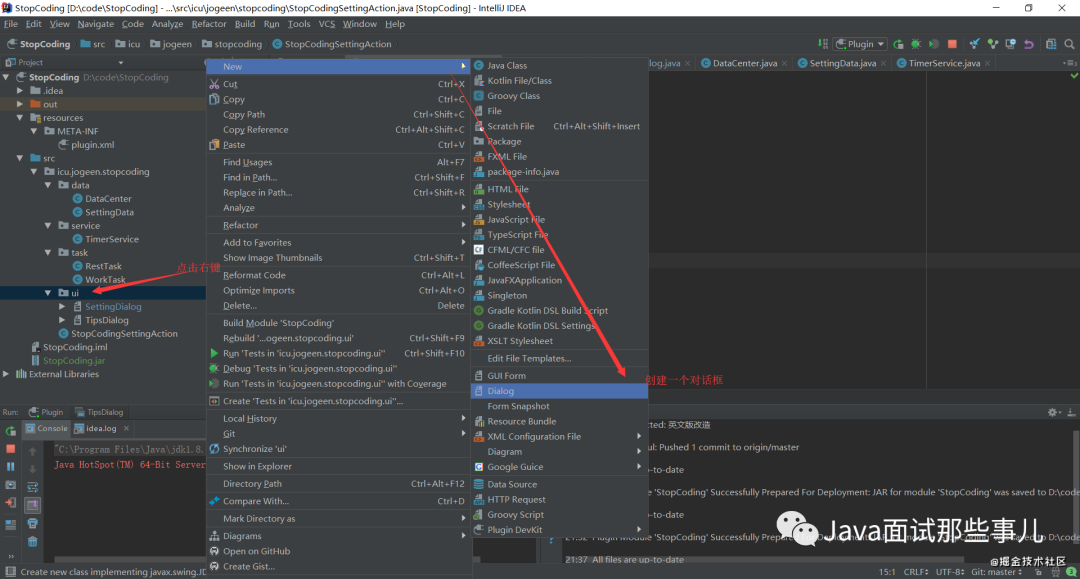Click Copy Path in the context menu

[338, 114]
